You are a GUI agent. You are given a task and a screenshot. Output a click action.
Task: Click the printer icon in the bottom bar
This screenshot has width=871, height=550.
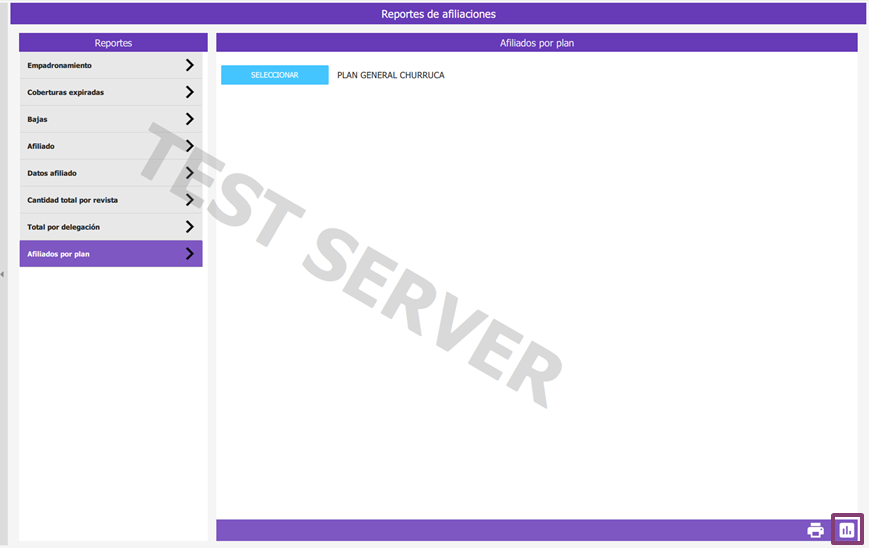tap(815, 531)
